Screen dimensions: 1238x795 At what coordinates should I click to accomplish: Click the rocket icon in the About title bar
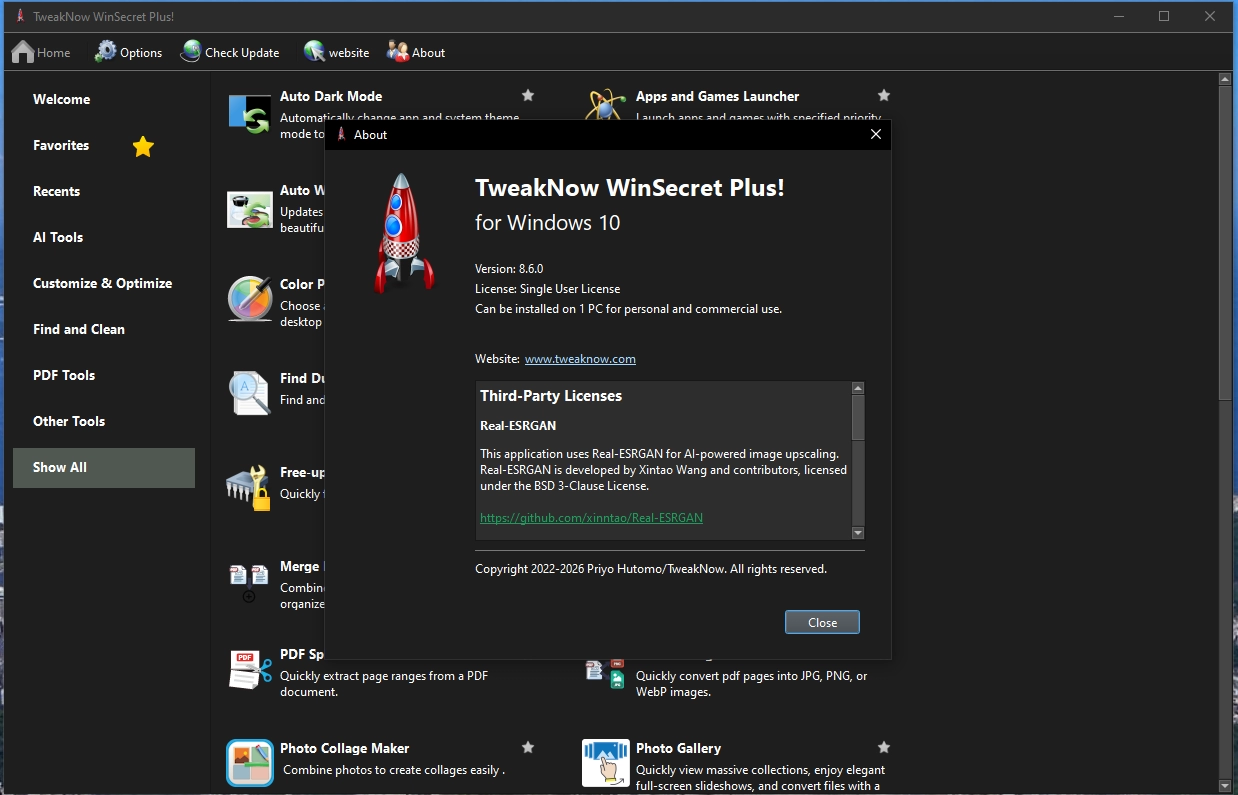click(341, 134)
